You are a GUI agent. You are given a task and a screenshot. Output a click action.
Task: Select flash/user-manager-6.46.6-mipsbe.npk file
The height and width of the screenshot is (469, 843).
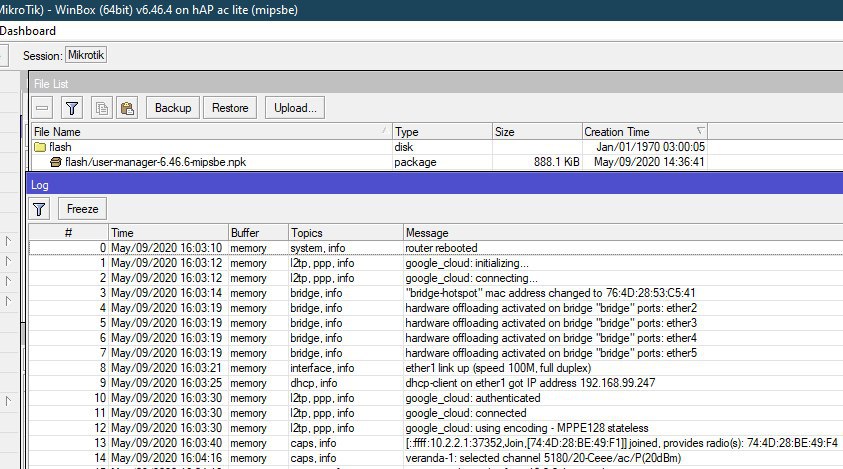[x=155, y=162]
